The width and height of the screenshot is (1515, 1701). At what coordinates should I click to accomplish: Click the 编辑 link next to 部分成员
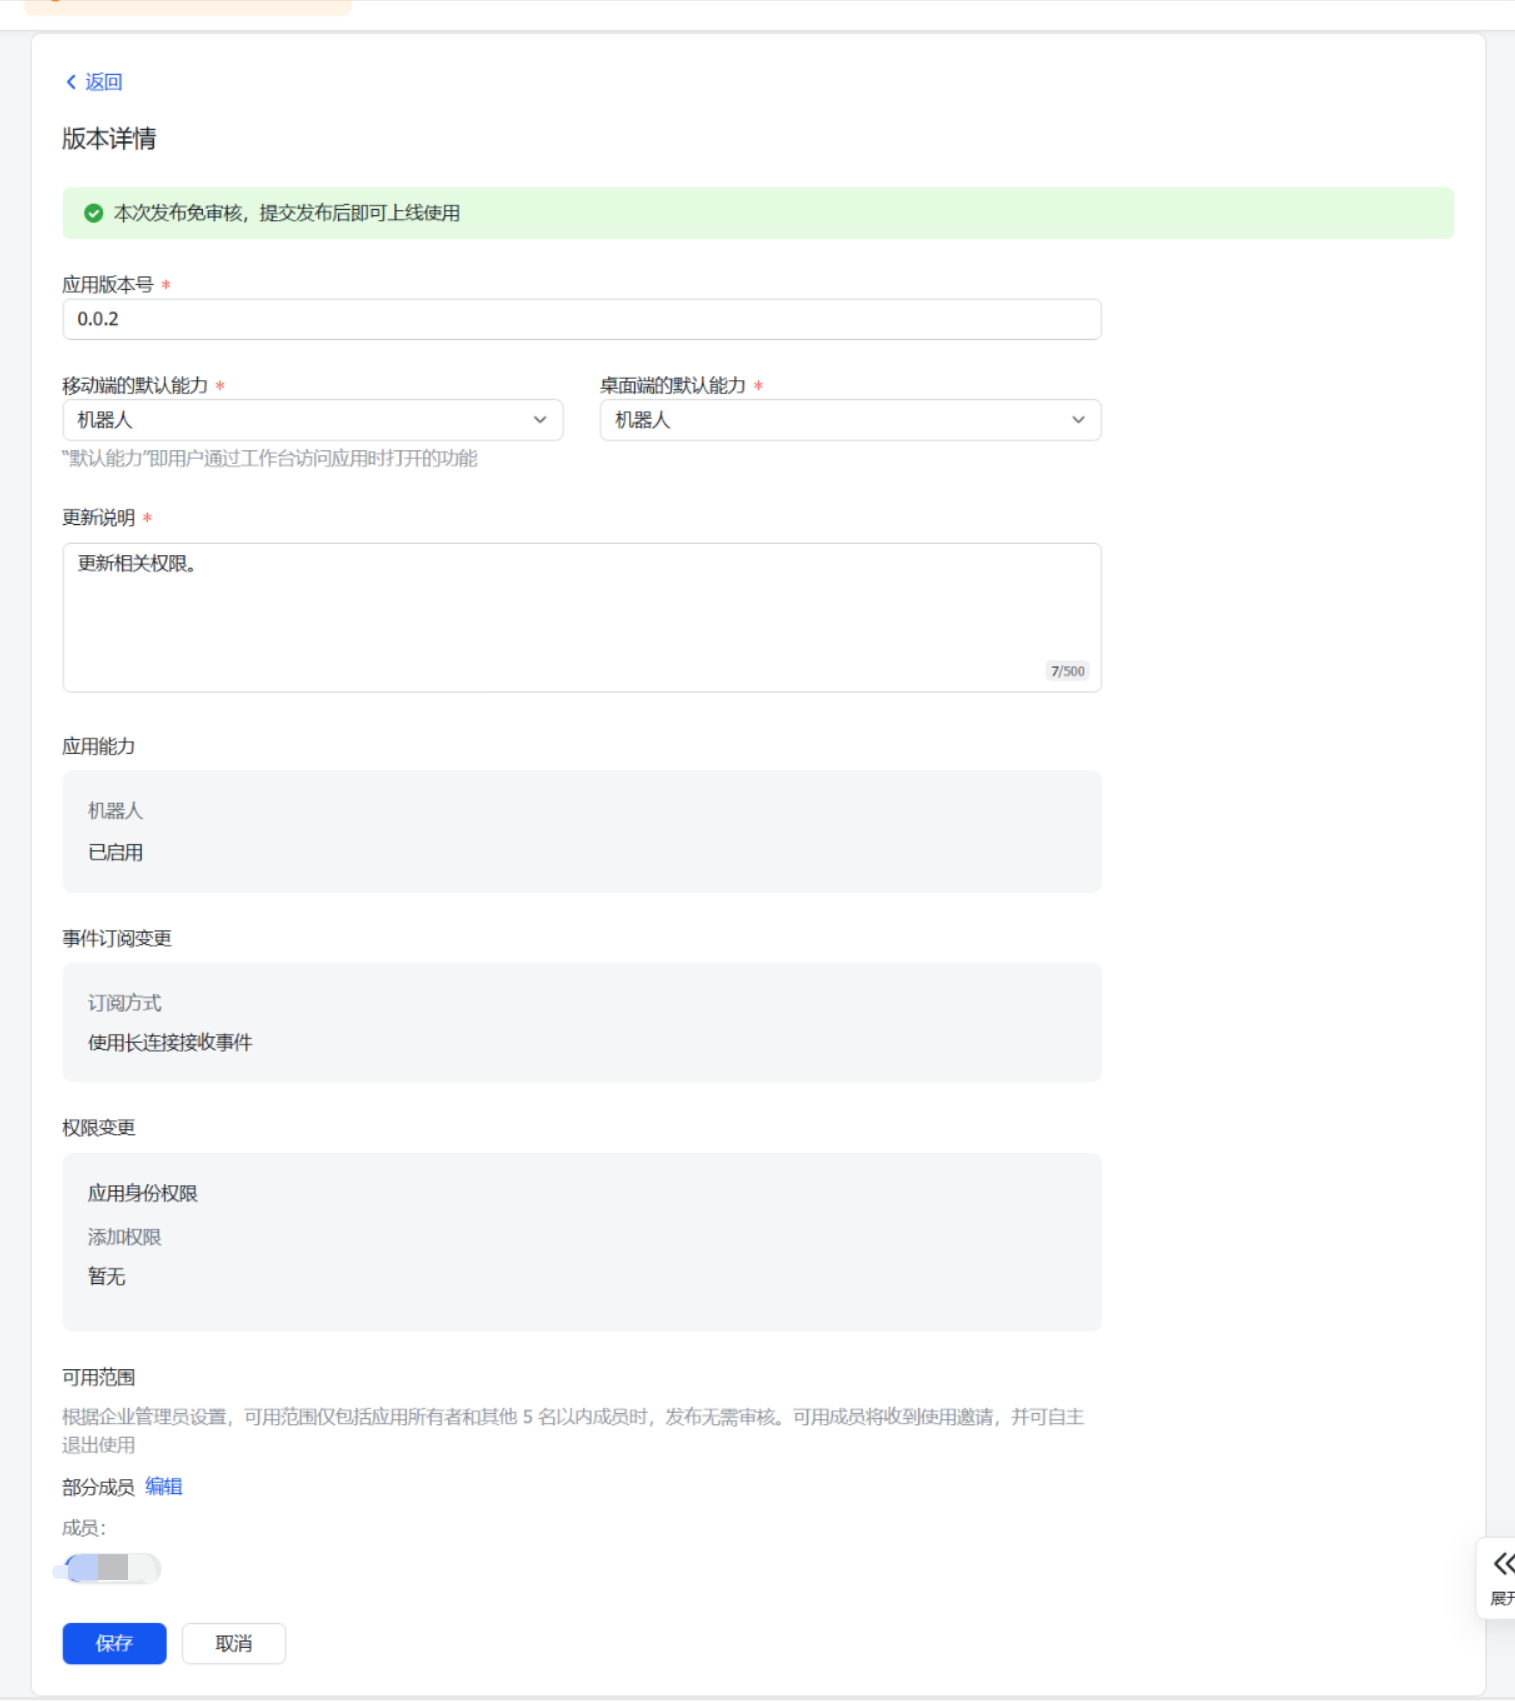click(x=164, y=1486)
